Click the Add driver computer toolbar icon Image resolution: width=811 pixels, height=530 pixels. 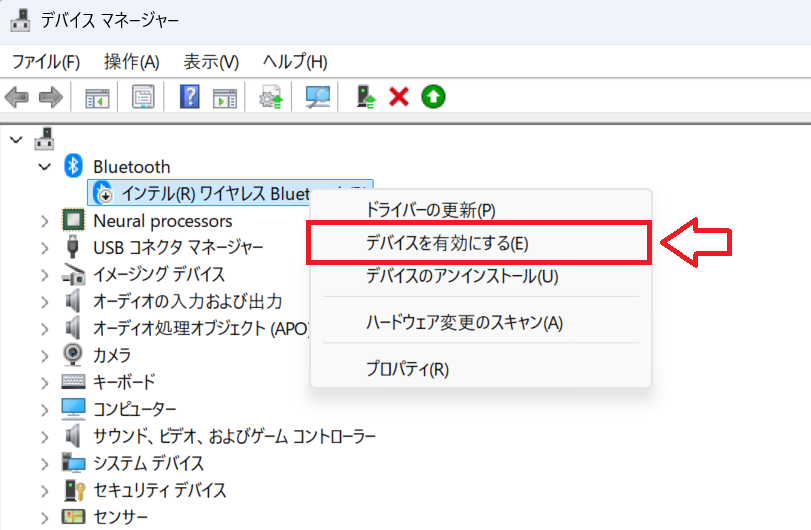366,97
